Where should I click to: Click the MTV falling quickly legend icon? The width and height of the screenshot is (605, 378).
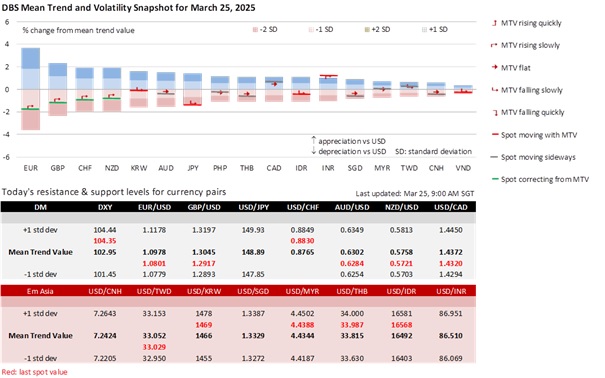pos(495,112)
